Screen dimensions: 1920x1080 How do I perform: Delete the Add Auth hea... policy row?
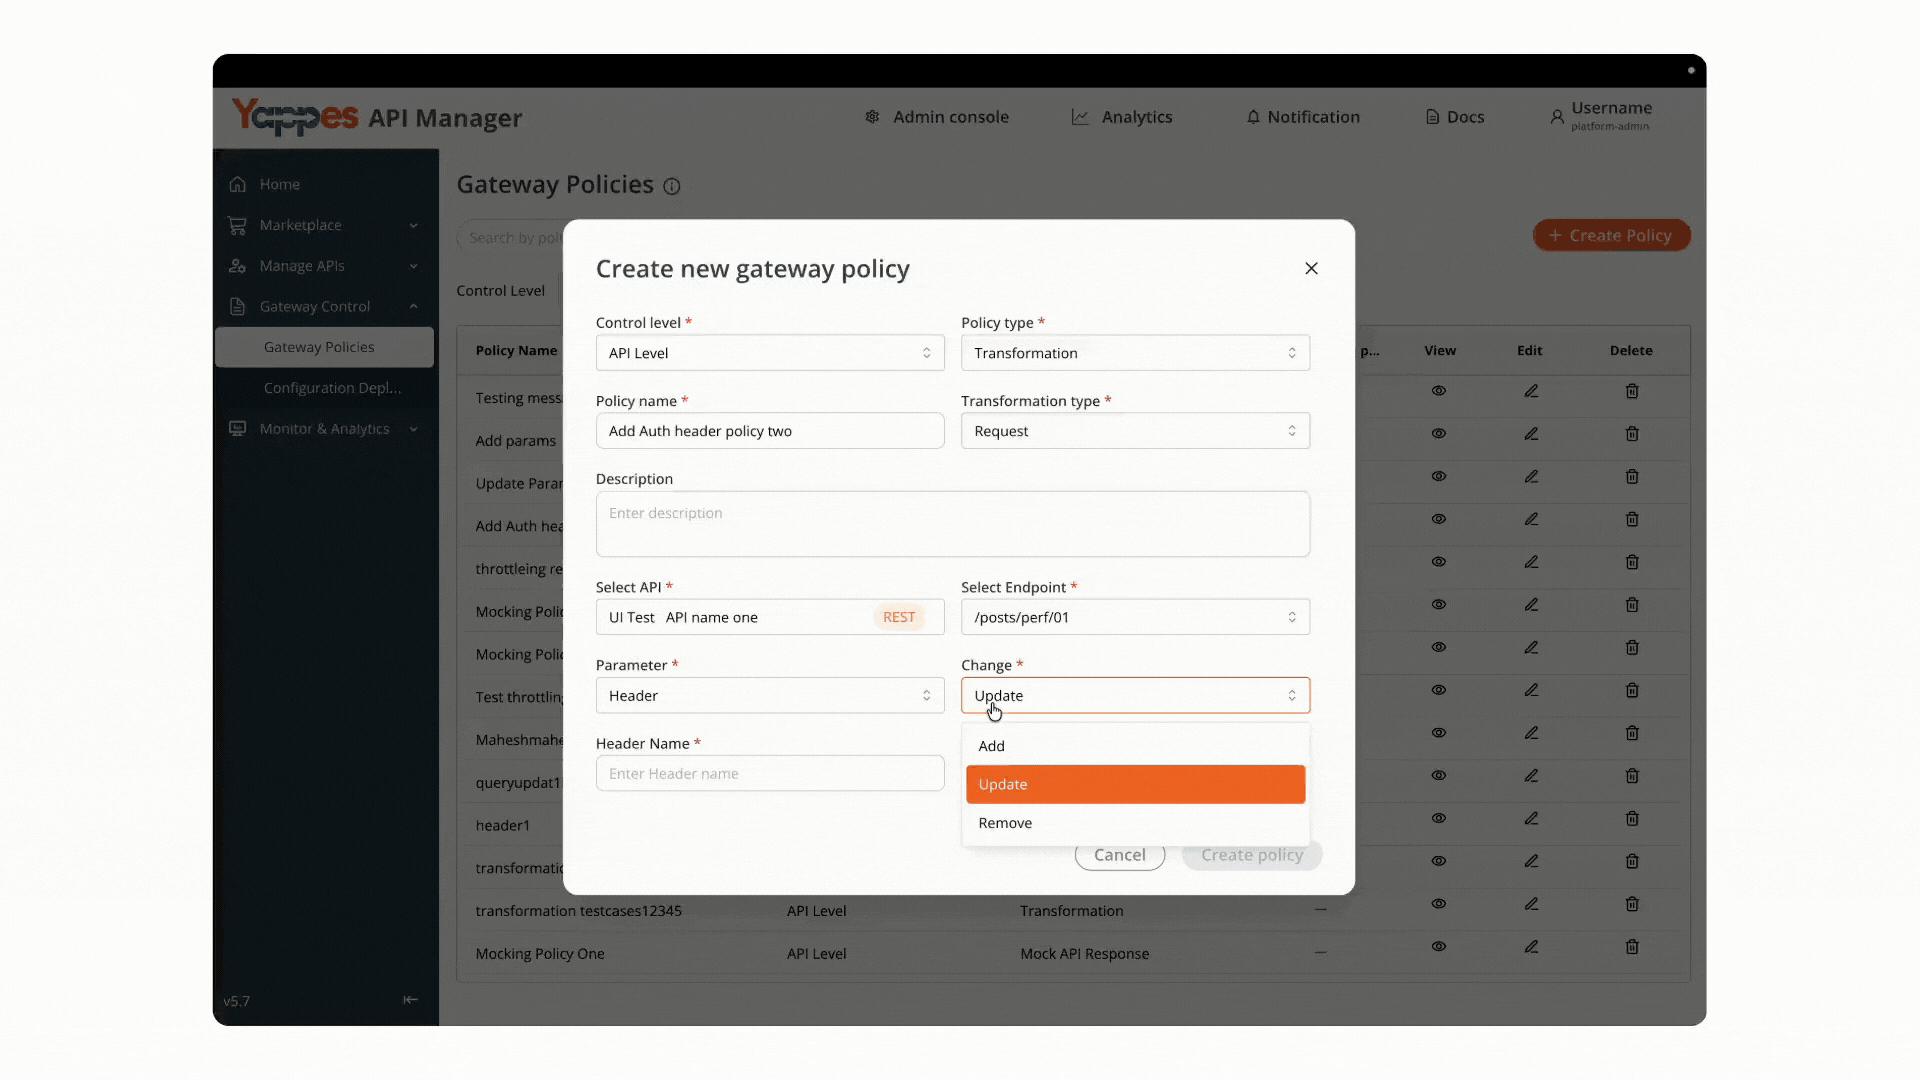pos(1632,519)
